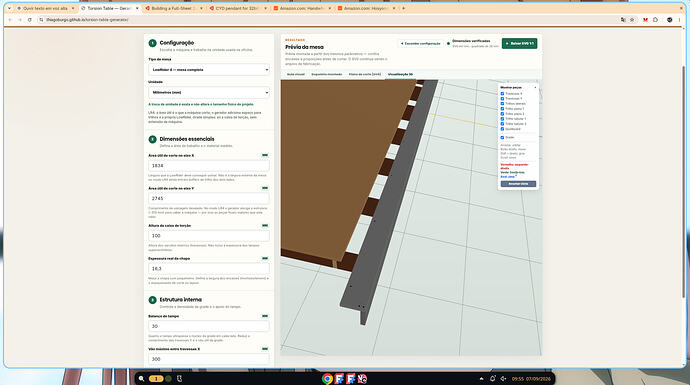The image size is (690, 385).
Task: Toggle the Grade checkbox
Action: tap(502, 138)
